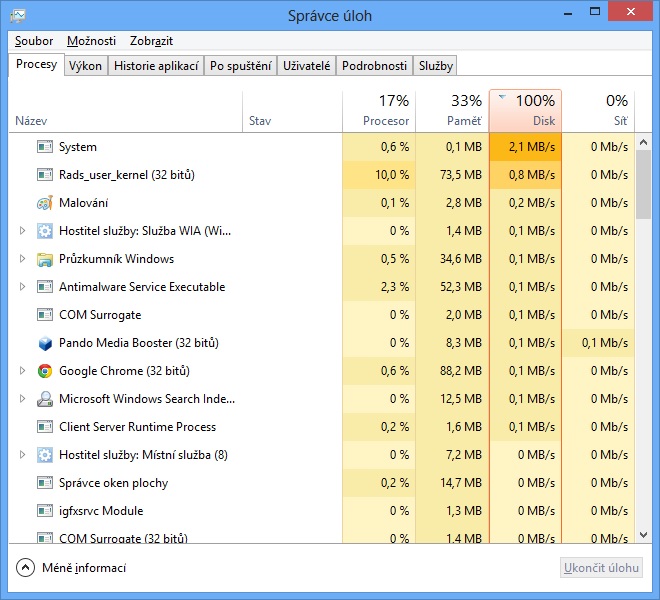Click the scrollbar down arrow
This screenshot has width=660, height=600.
point(643,535)
